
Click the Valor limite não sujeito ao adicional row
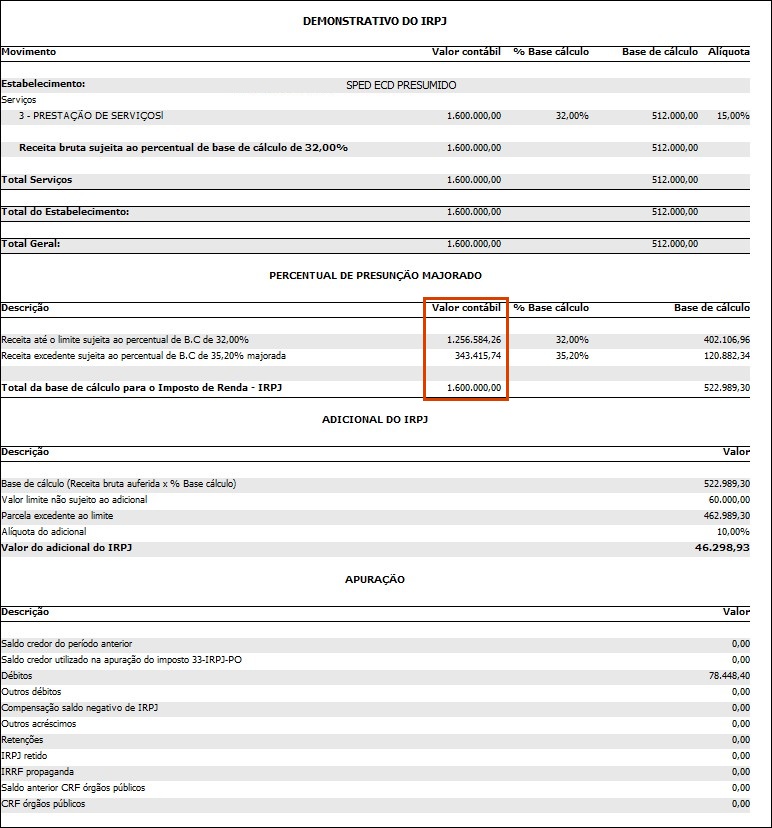(x=375, y=500)
